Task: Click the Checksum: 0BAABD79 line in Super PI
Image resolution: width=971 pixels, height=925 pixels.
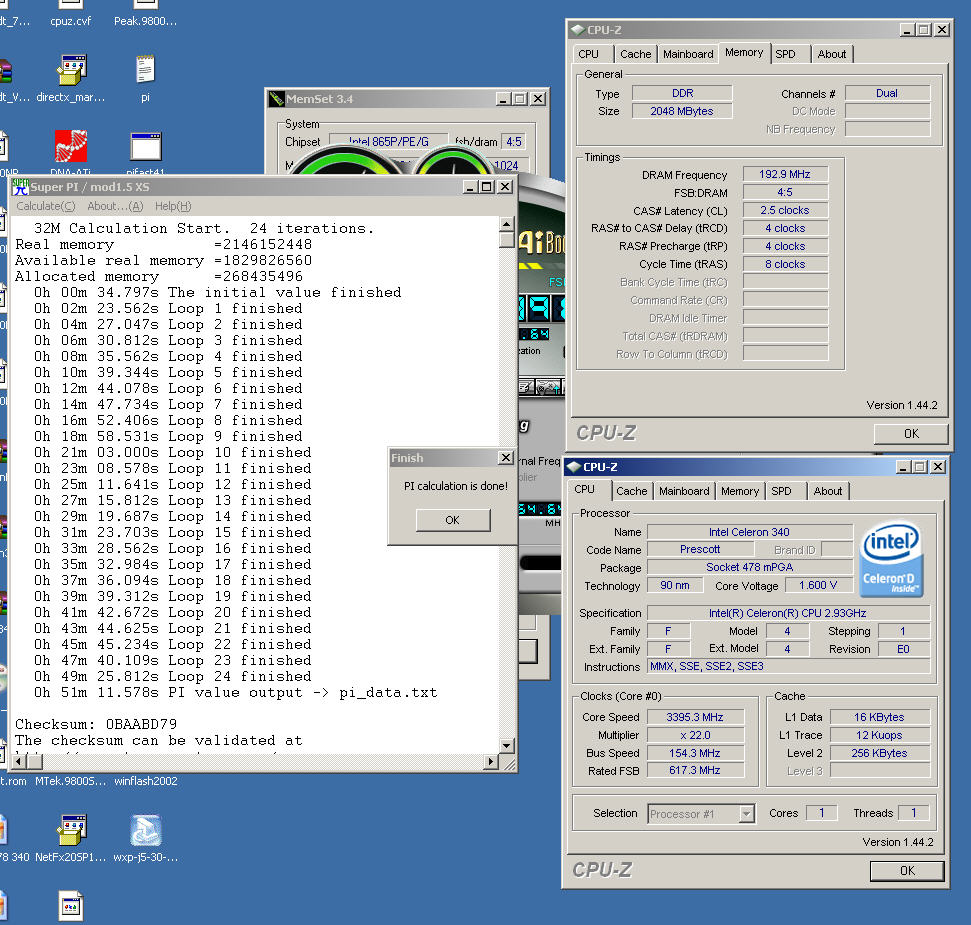Action: pos(96,724)
